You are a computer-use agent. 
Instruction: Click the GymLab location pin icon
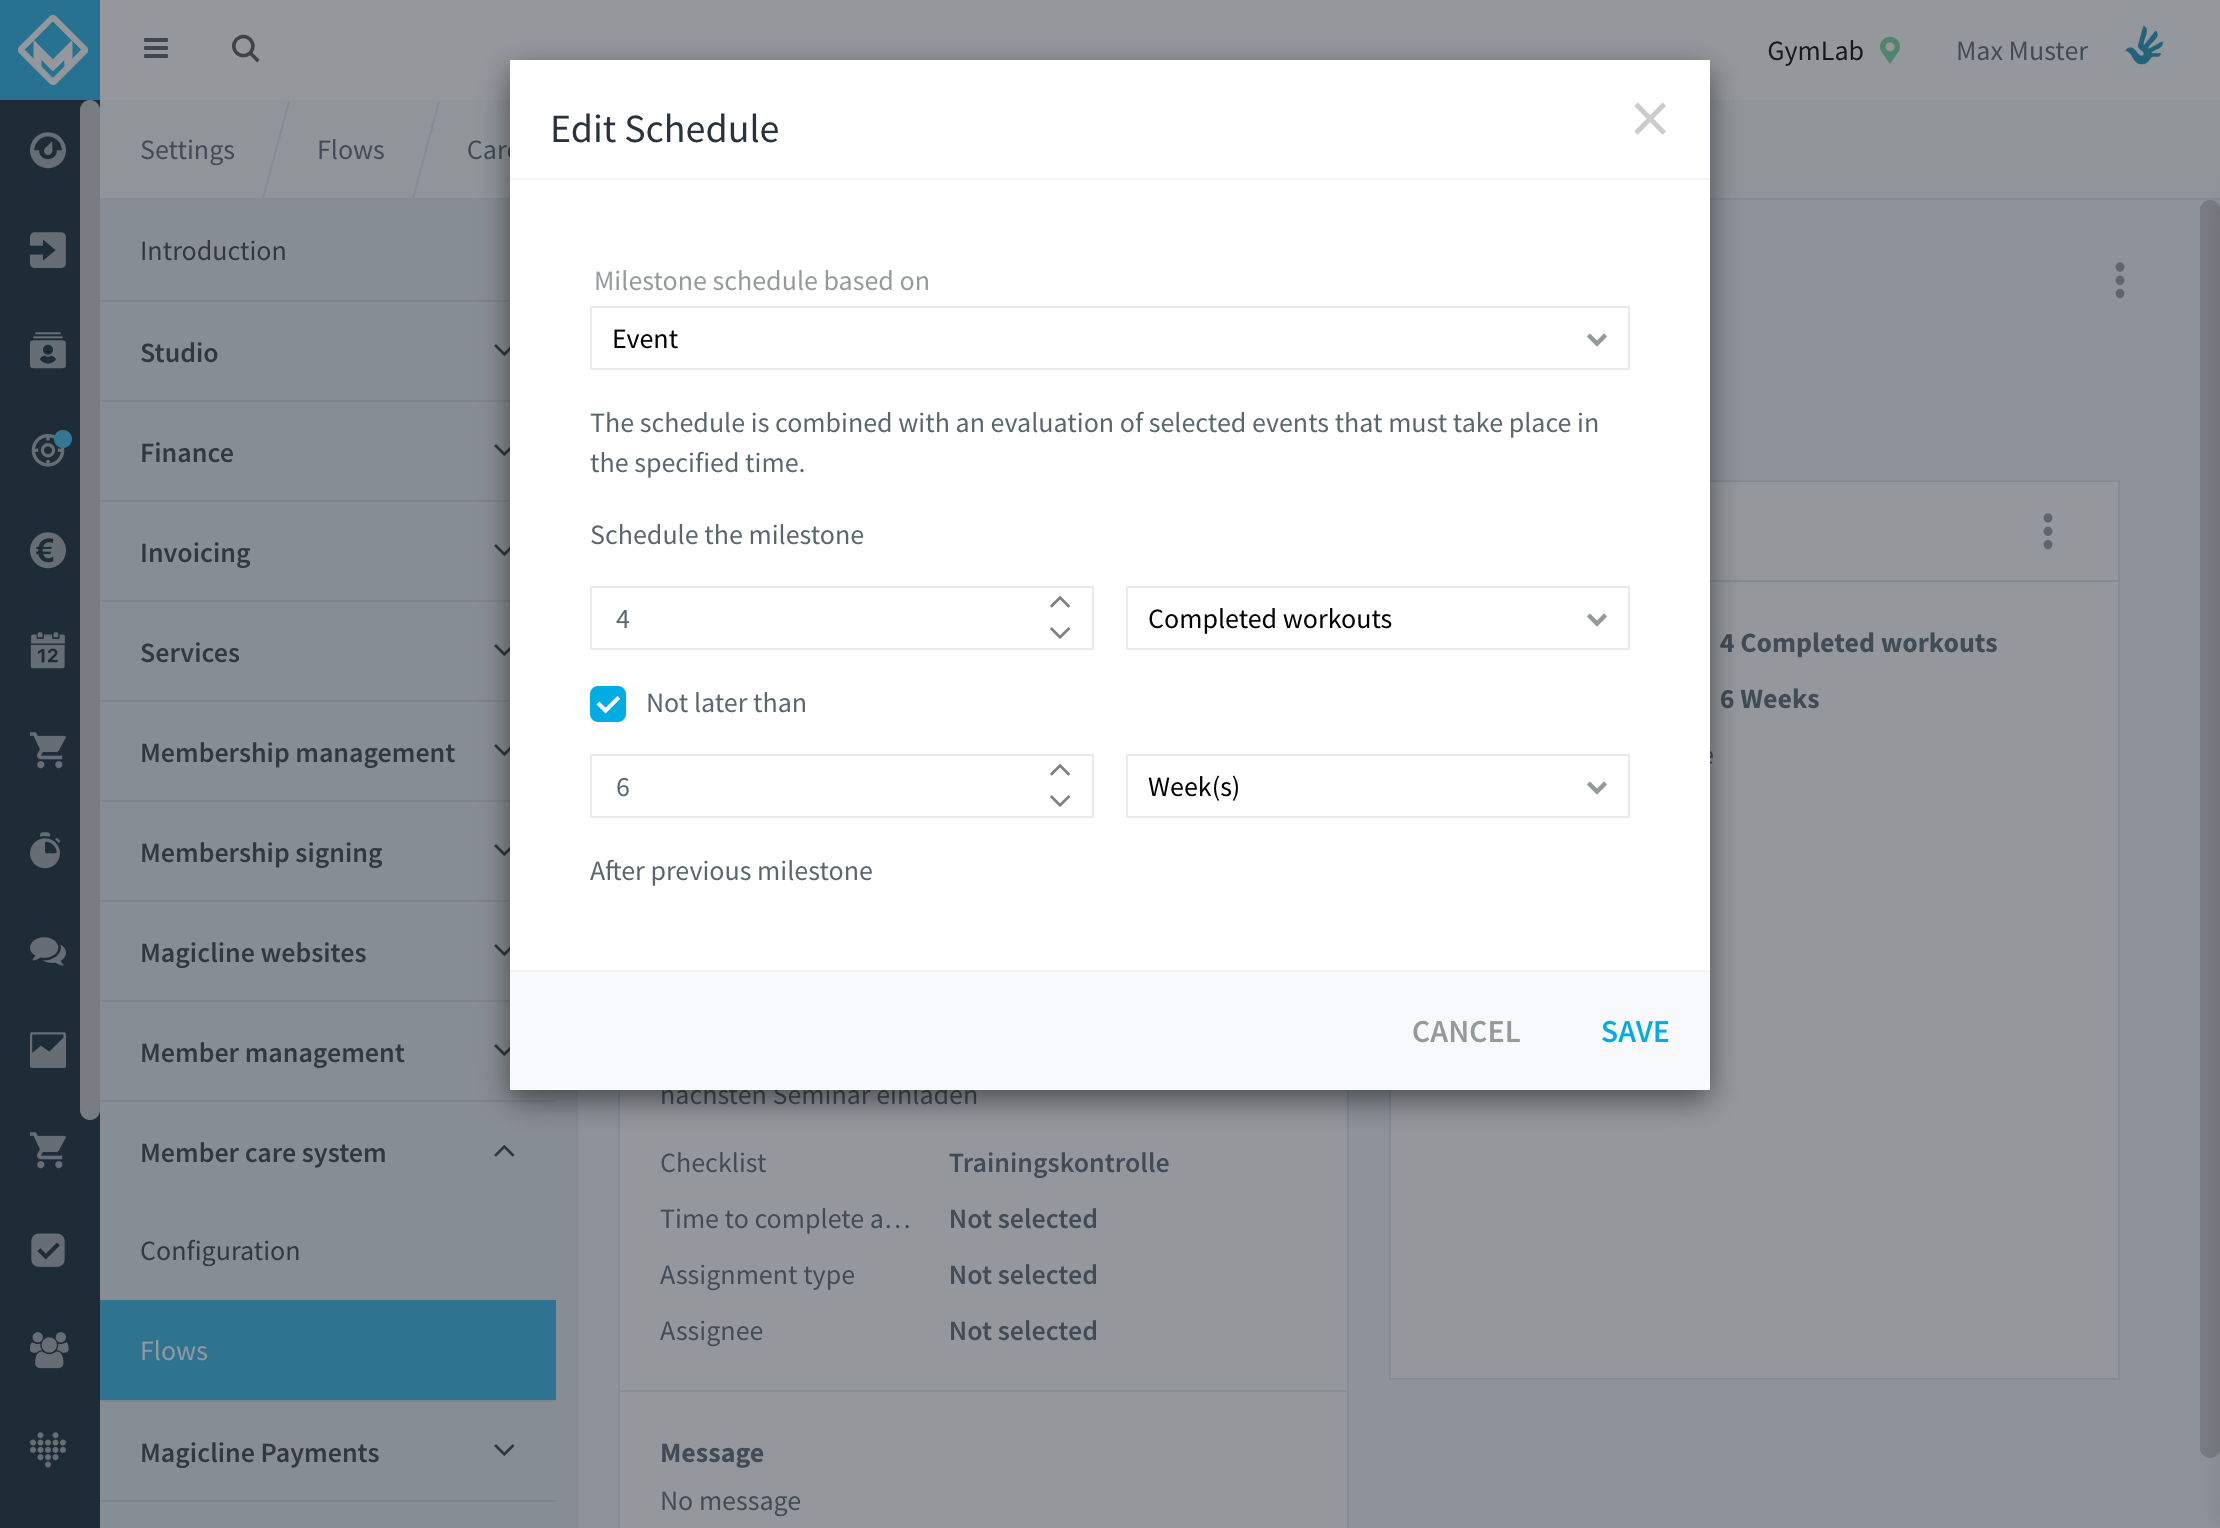pos(1889,50)
